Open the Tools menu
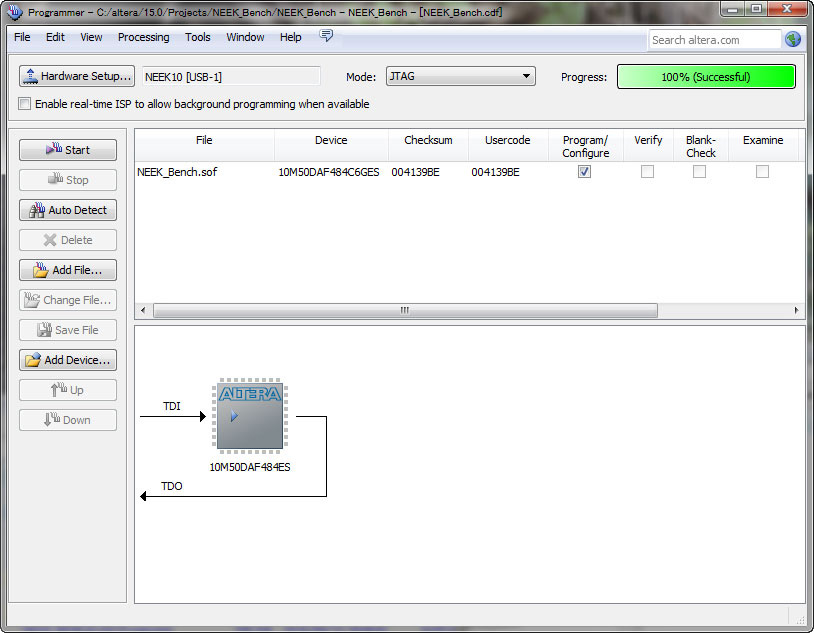 tap(197, 37)
